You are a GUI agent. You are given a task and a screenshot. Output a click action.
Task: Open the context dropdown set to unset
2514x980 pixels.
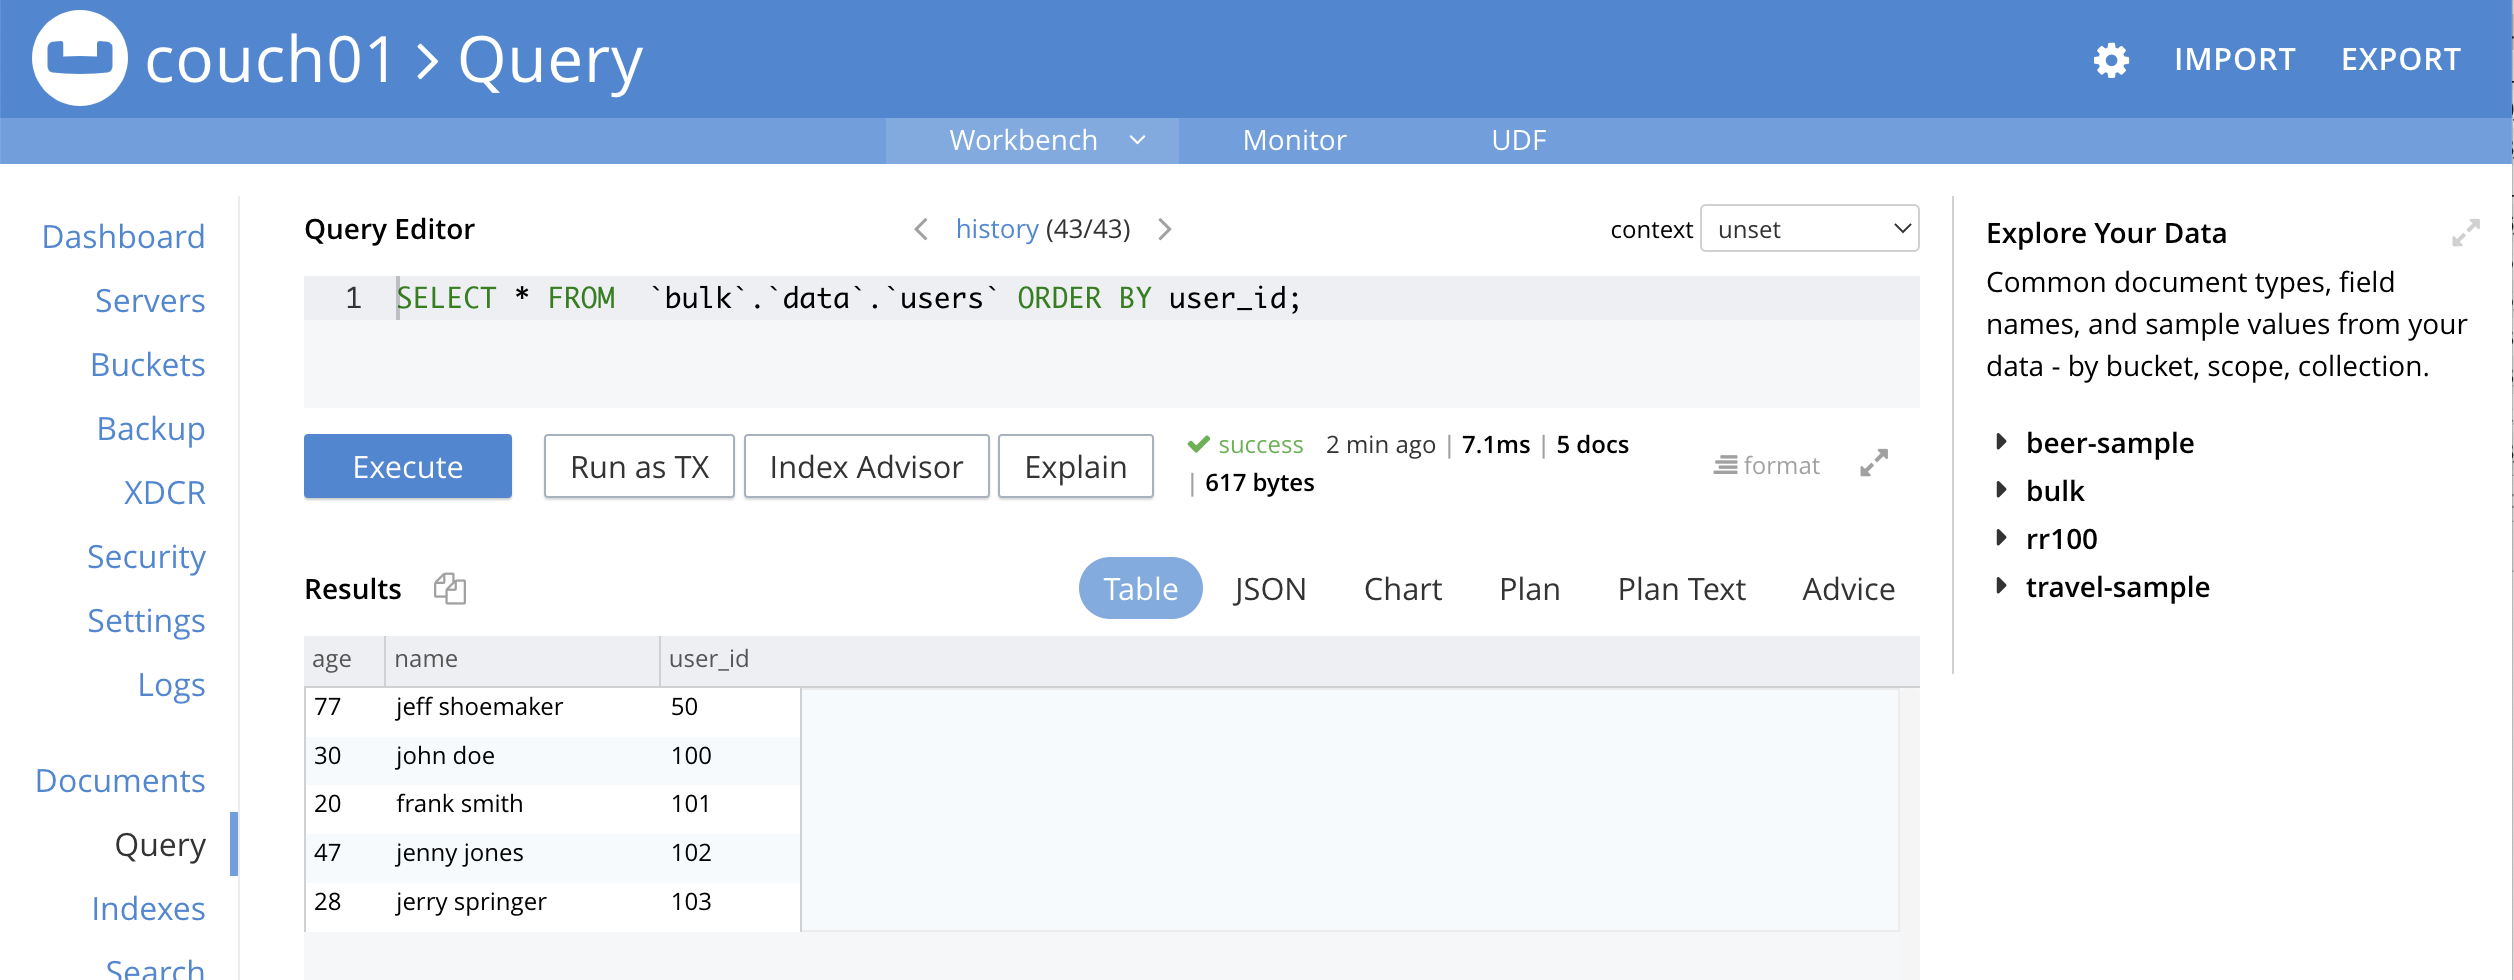point(1809,230)
